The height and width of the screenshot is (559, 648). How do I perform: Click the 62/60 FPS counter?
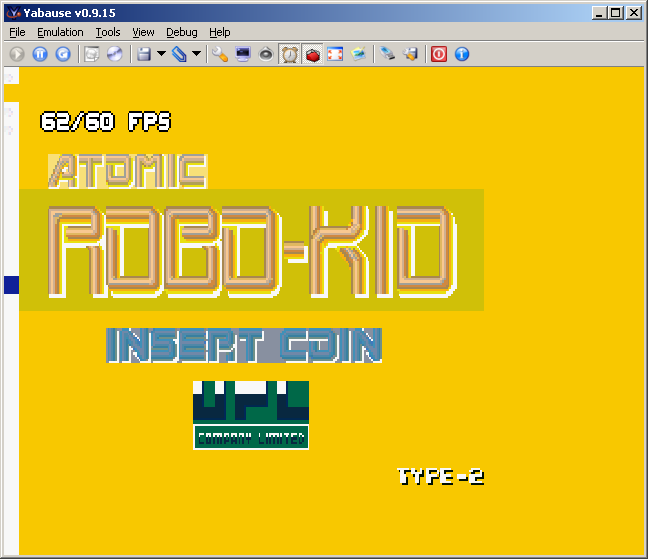pos(105,121)
